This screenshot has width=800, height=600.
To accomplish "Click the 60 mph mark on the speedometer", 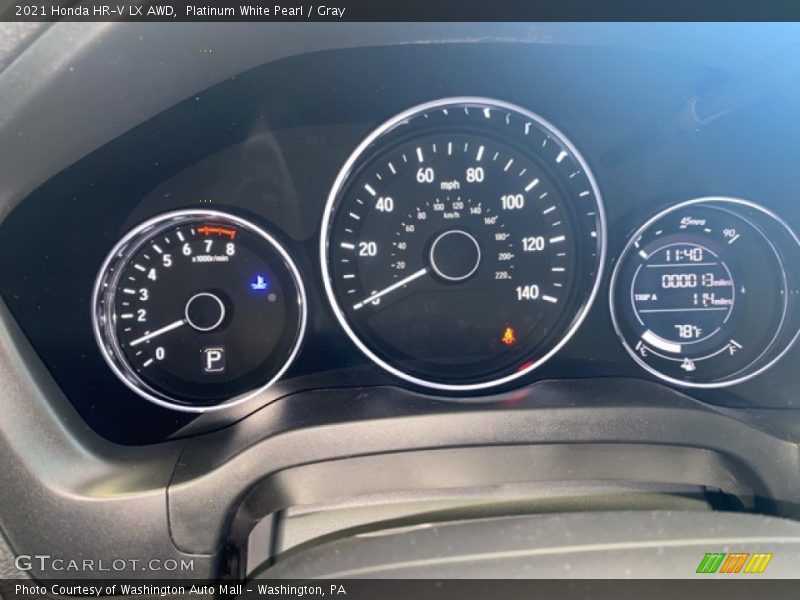I will [425, 175].
